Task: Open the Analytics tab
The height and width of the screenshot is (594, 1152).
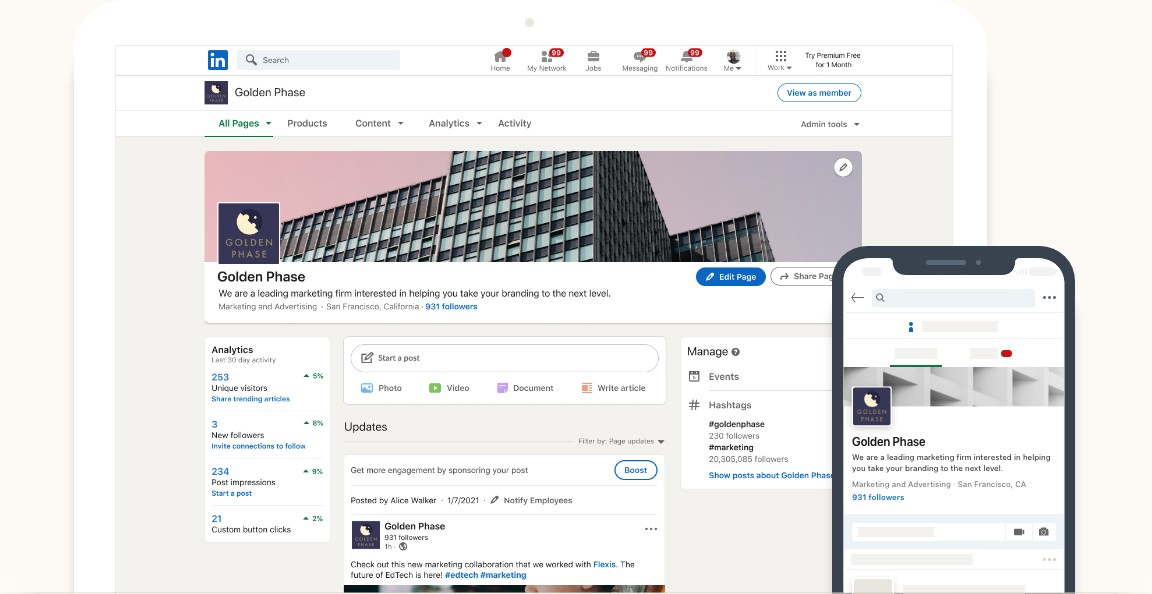Action: 449,123
